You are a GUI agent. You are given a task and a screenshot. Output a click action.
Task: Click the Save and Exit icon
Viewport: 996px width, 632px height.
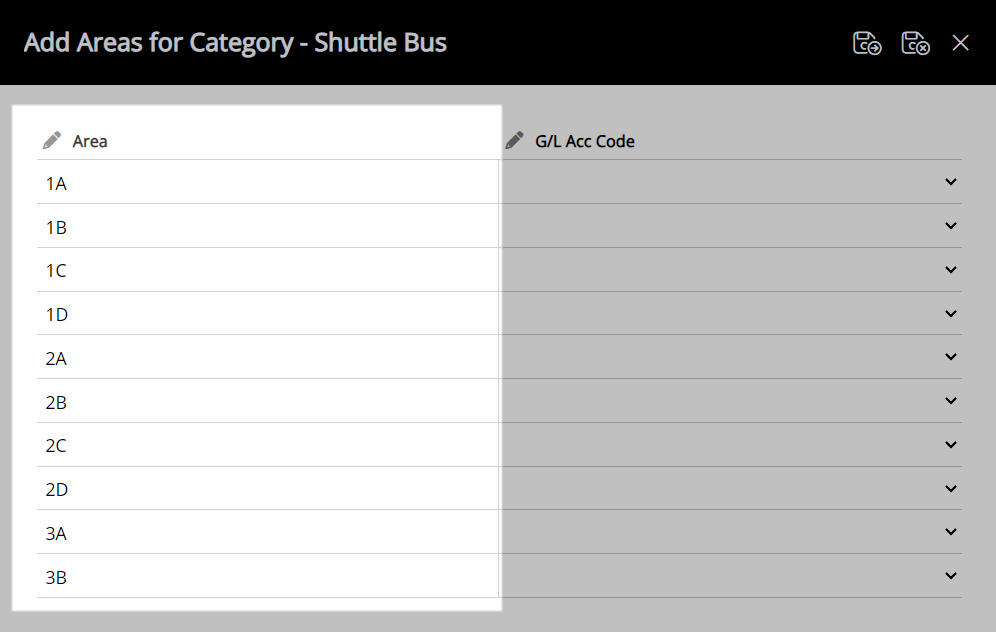click(x=866, y=43)
